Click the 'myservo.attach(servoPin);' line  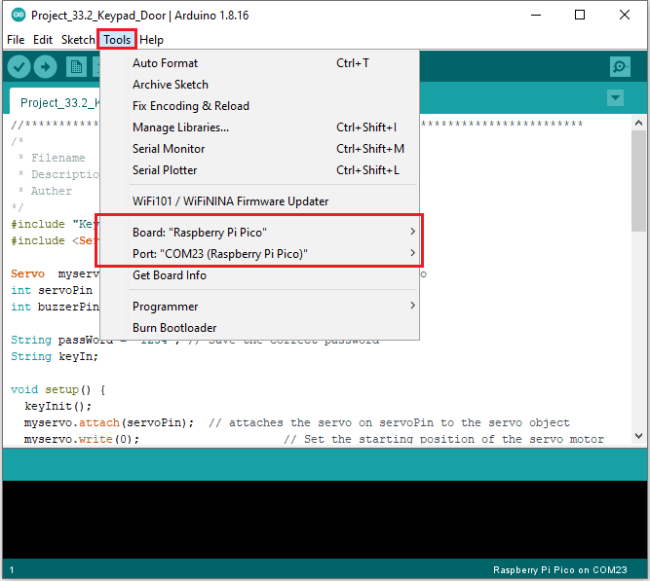(109, 423)
